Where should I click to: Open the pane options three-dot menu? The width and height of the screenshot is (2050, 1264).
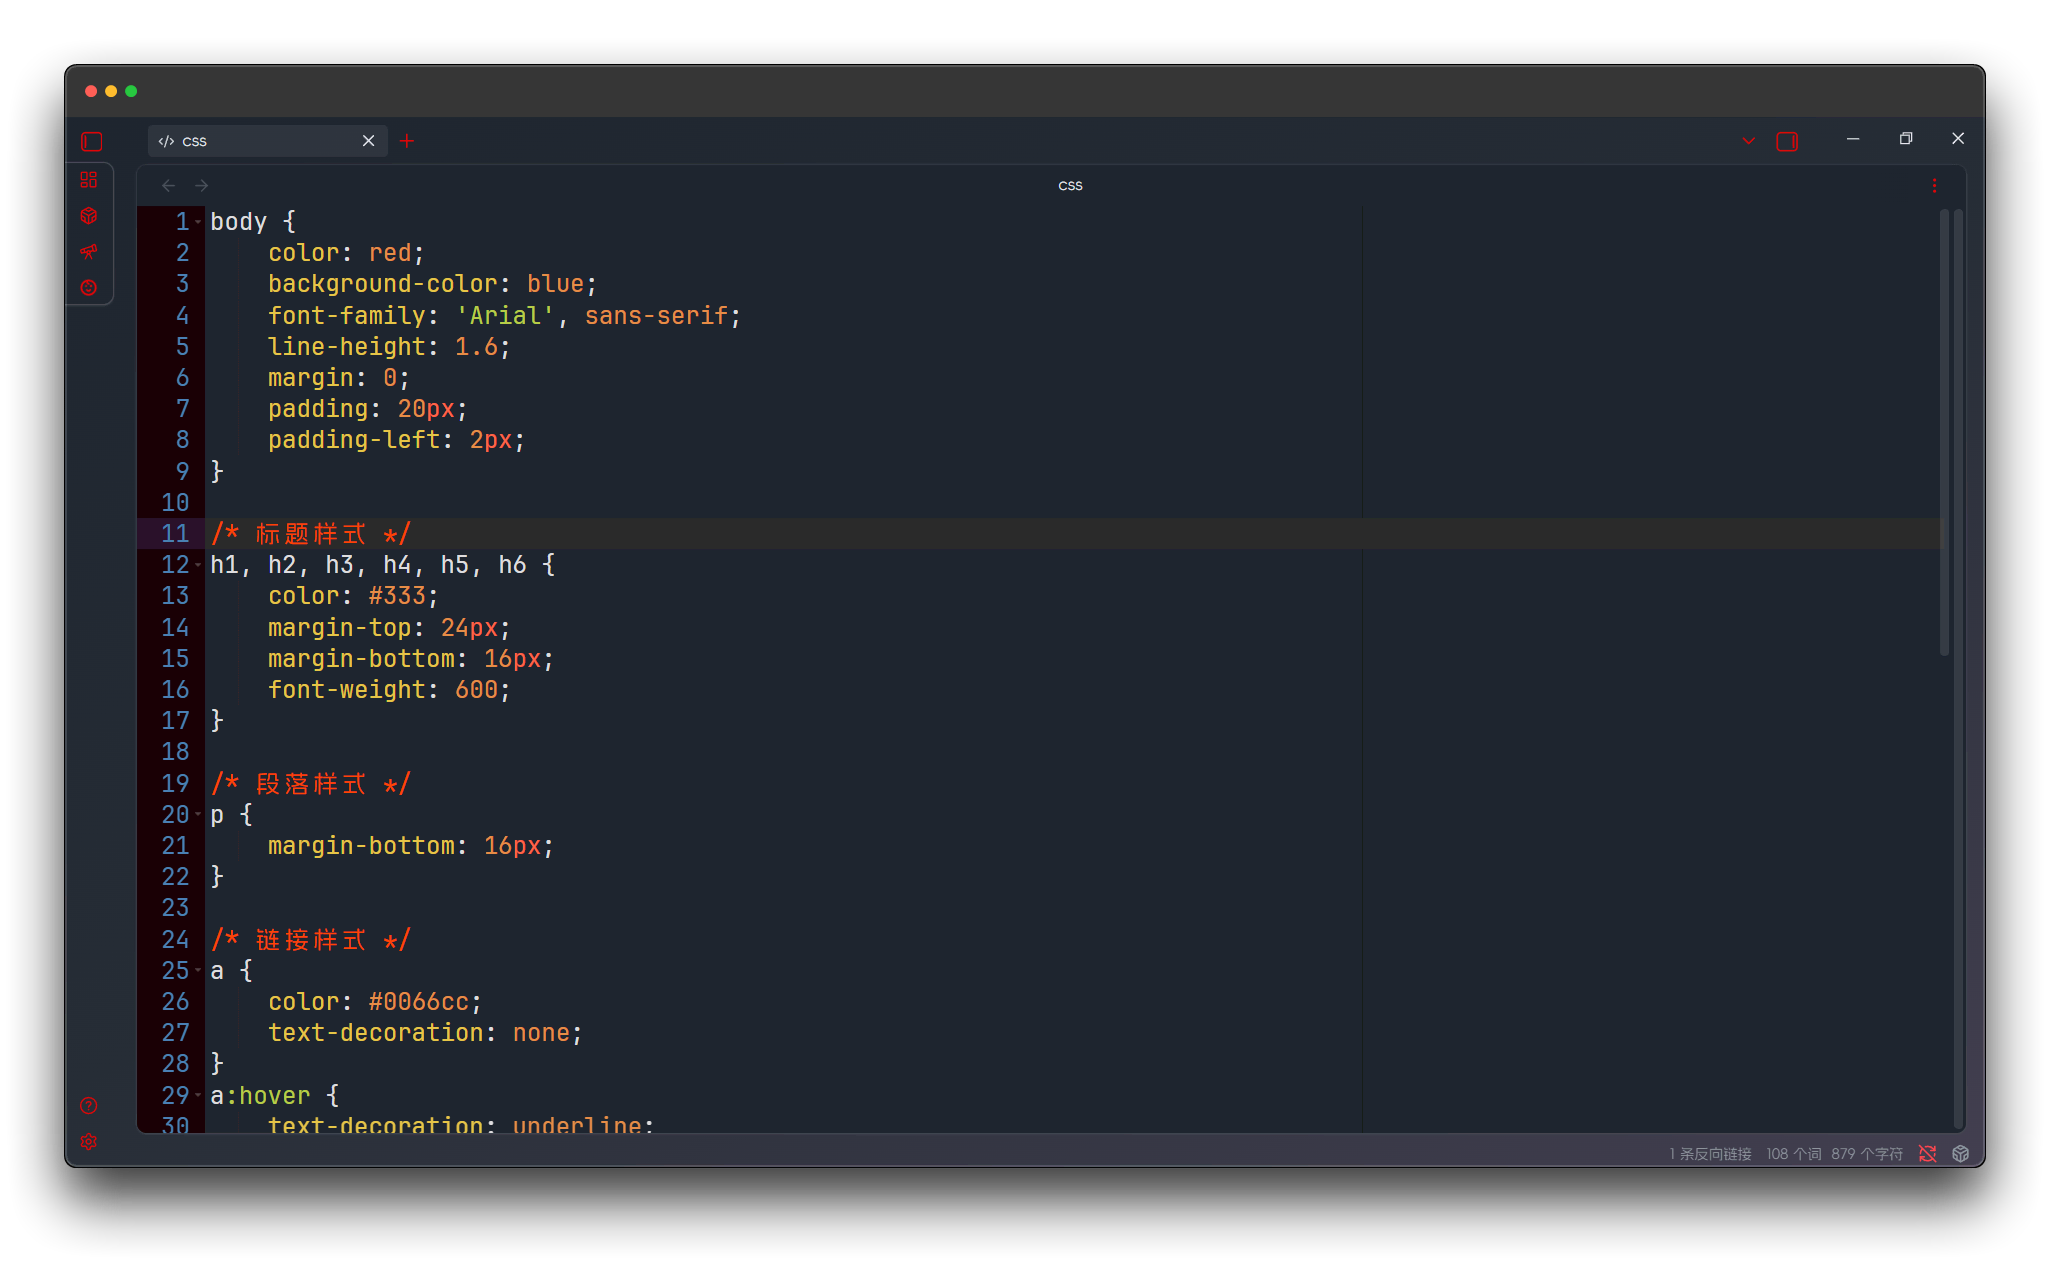point(1934,185)
